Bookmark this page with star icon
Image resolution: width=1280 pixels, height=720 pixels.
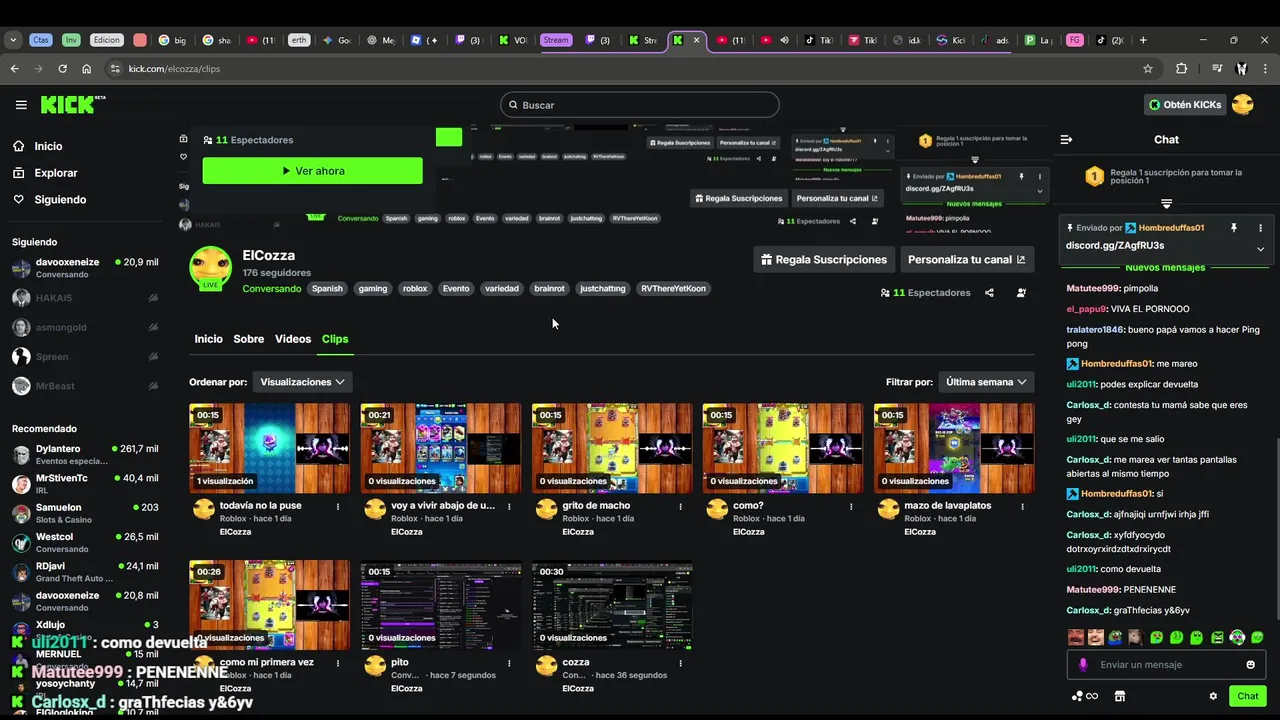[1148, 69]
